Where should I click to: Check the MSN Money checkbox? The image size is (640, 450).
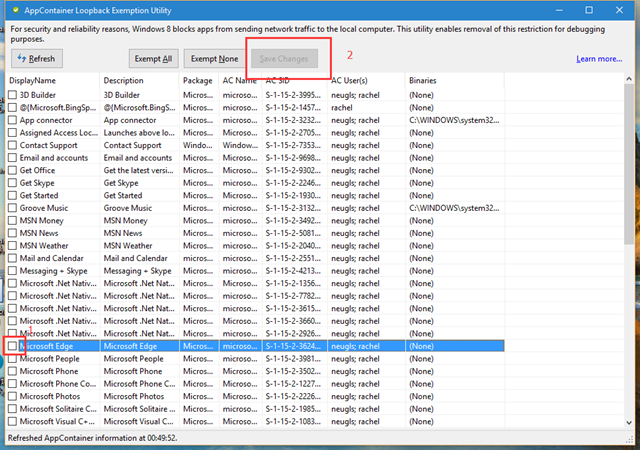[x=12, y=221]
